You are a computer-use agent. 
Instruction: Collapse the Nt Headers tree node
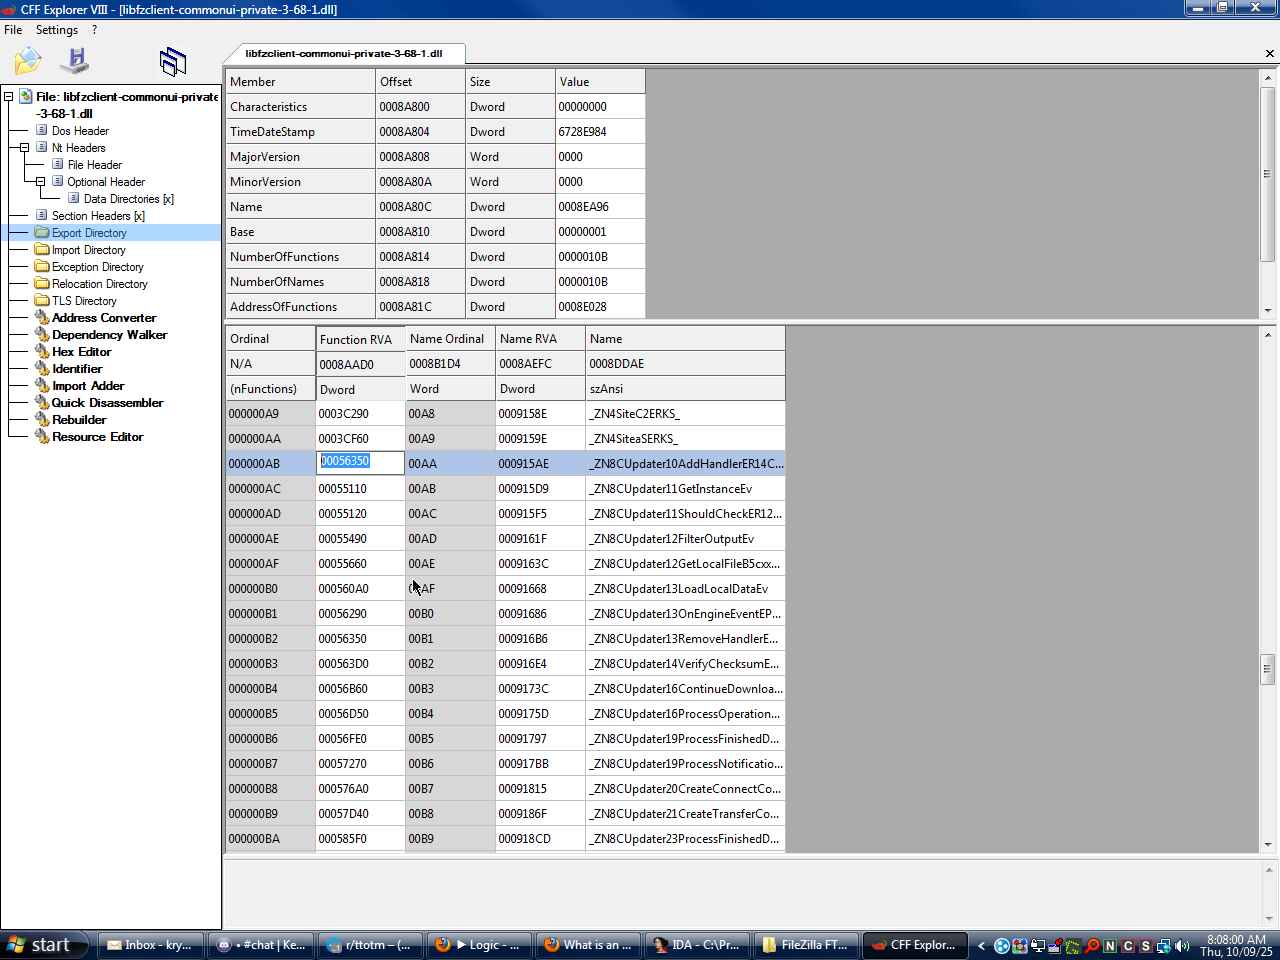[25, 148]
